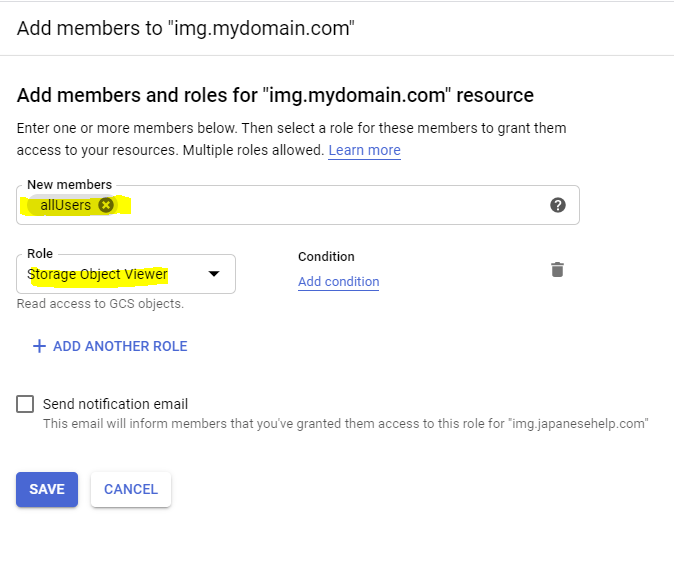Click 'This email will inform members' description

(x=346, y=424)
